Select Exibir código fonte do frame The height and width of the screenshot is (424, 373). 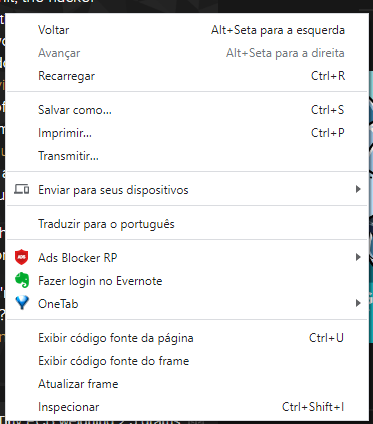pos(187,361)
